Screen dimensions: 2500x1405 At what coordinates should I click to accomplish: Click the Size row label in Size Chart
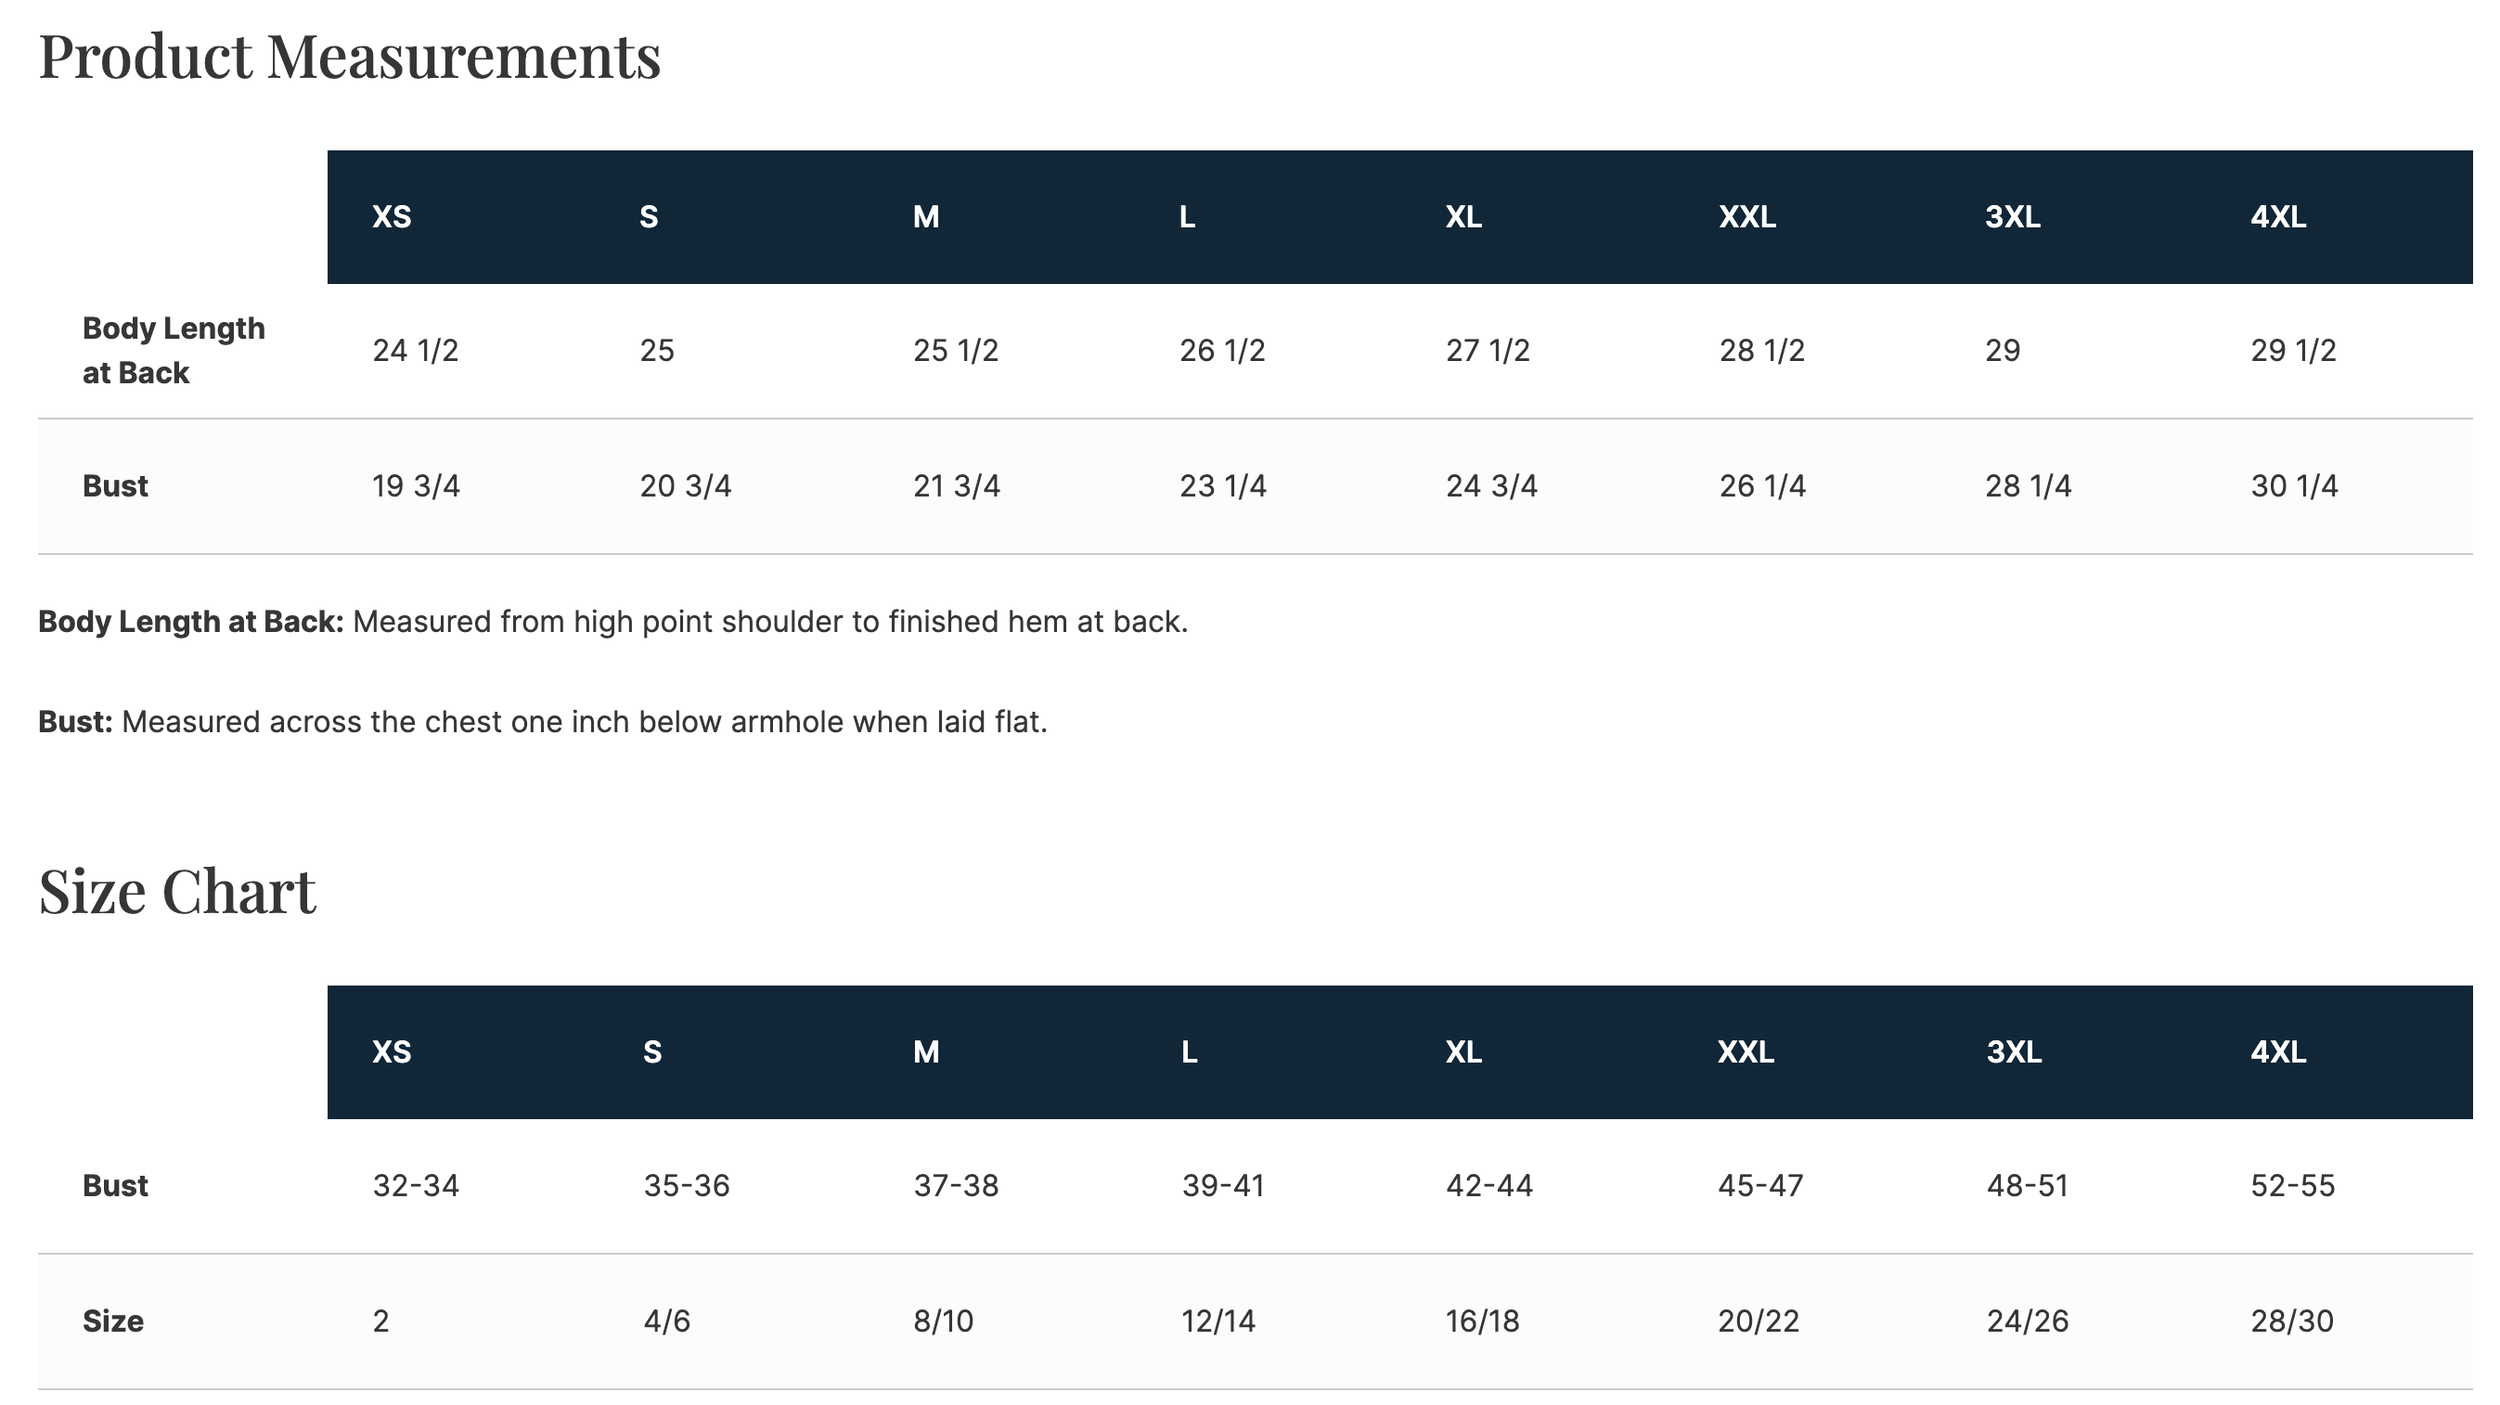(x=113, y=1321)
